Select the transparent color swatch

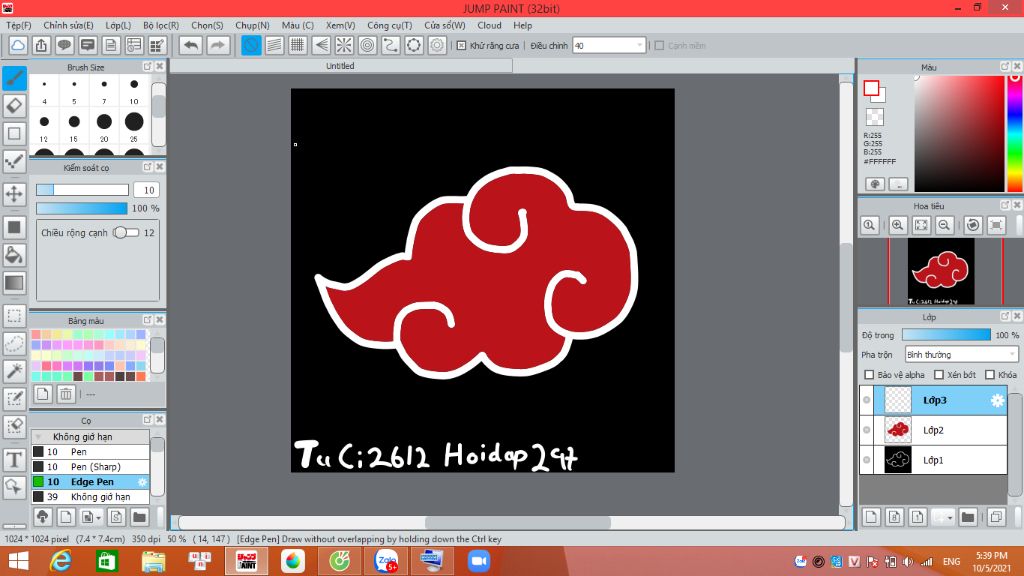[874, 117]
